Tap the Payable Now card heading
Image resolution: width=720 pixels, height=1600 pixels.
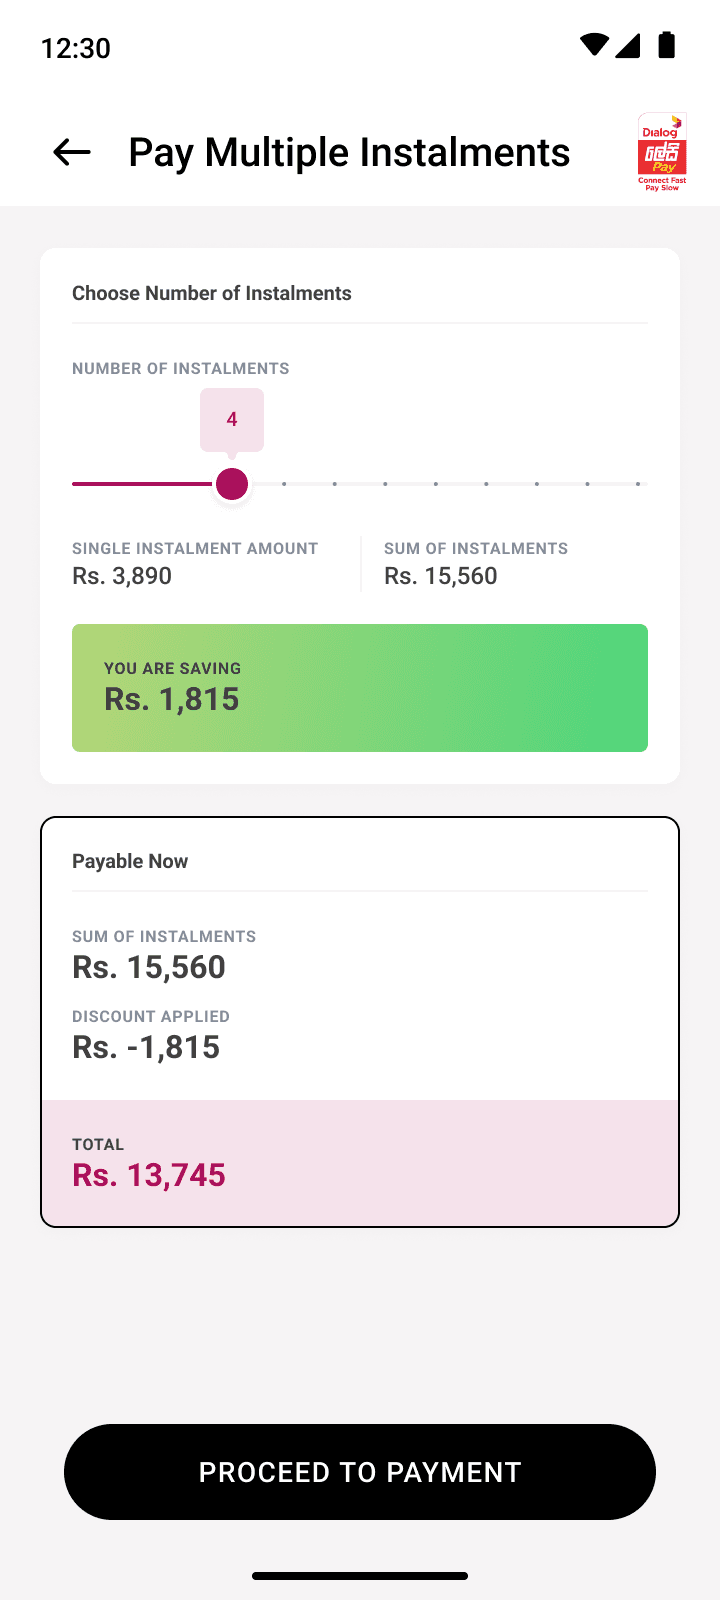130,861
